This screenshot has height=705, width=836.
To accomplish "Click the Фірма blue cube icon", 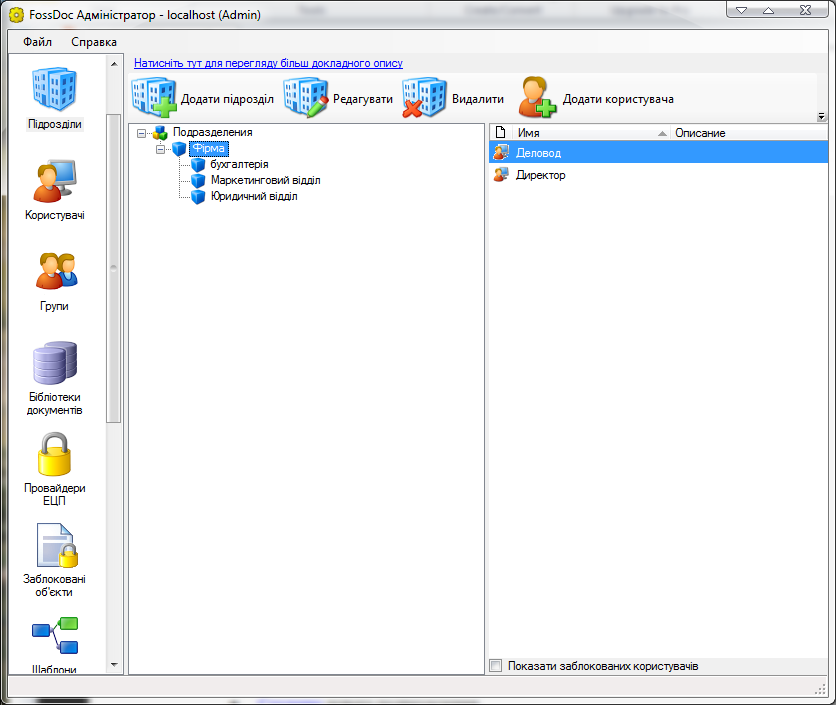I will [x=180, y=149].
